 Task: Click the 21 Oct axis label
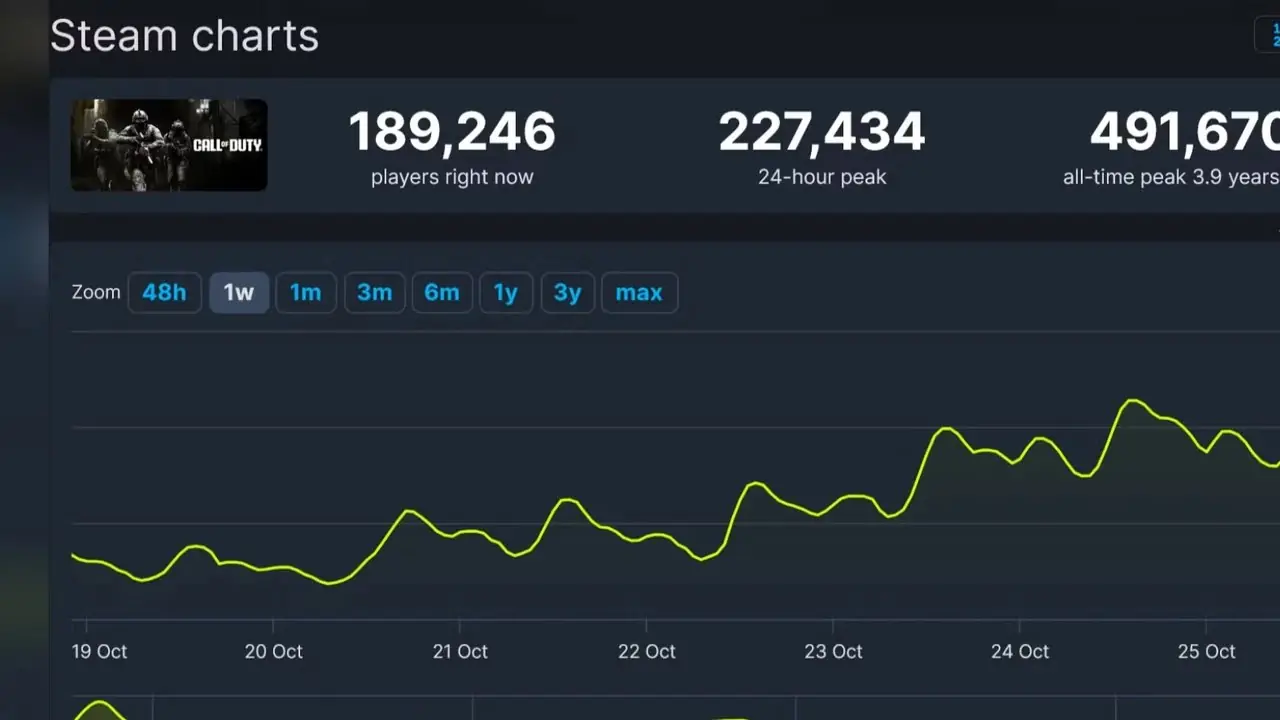tap(460, 651)
